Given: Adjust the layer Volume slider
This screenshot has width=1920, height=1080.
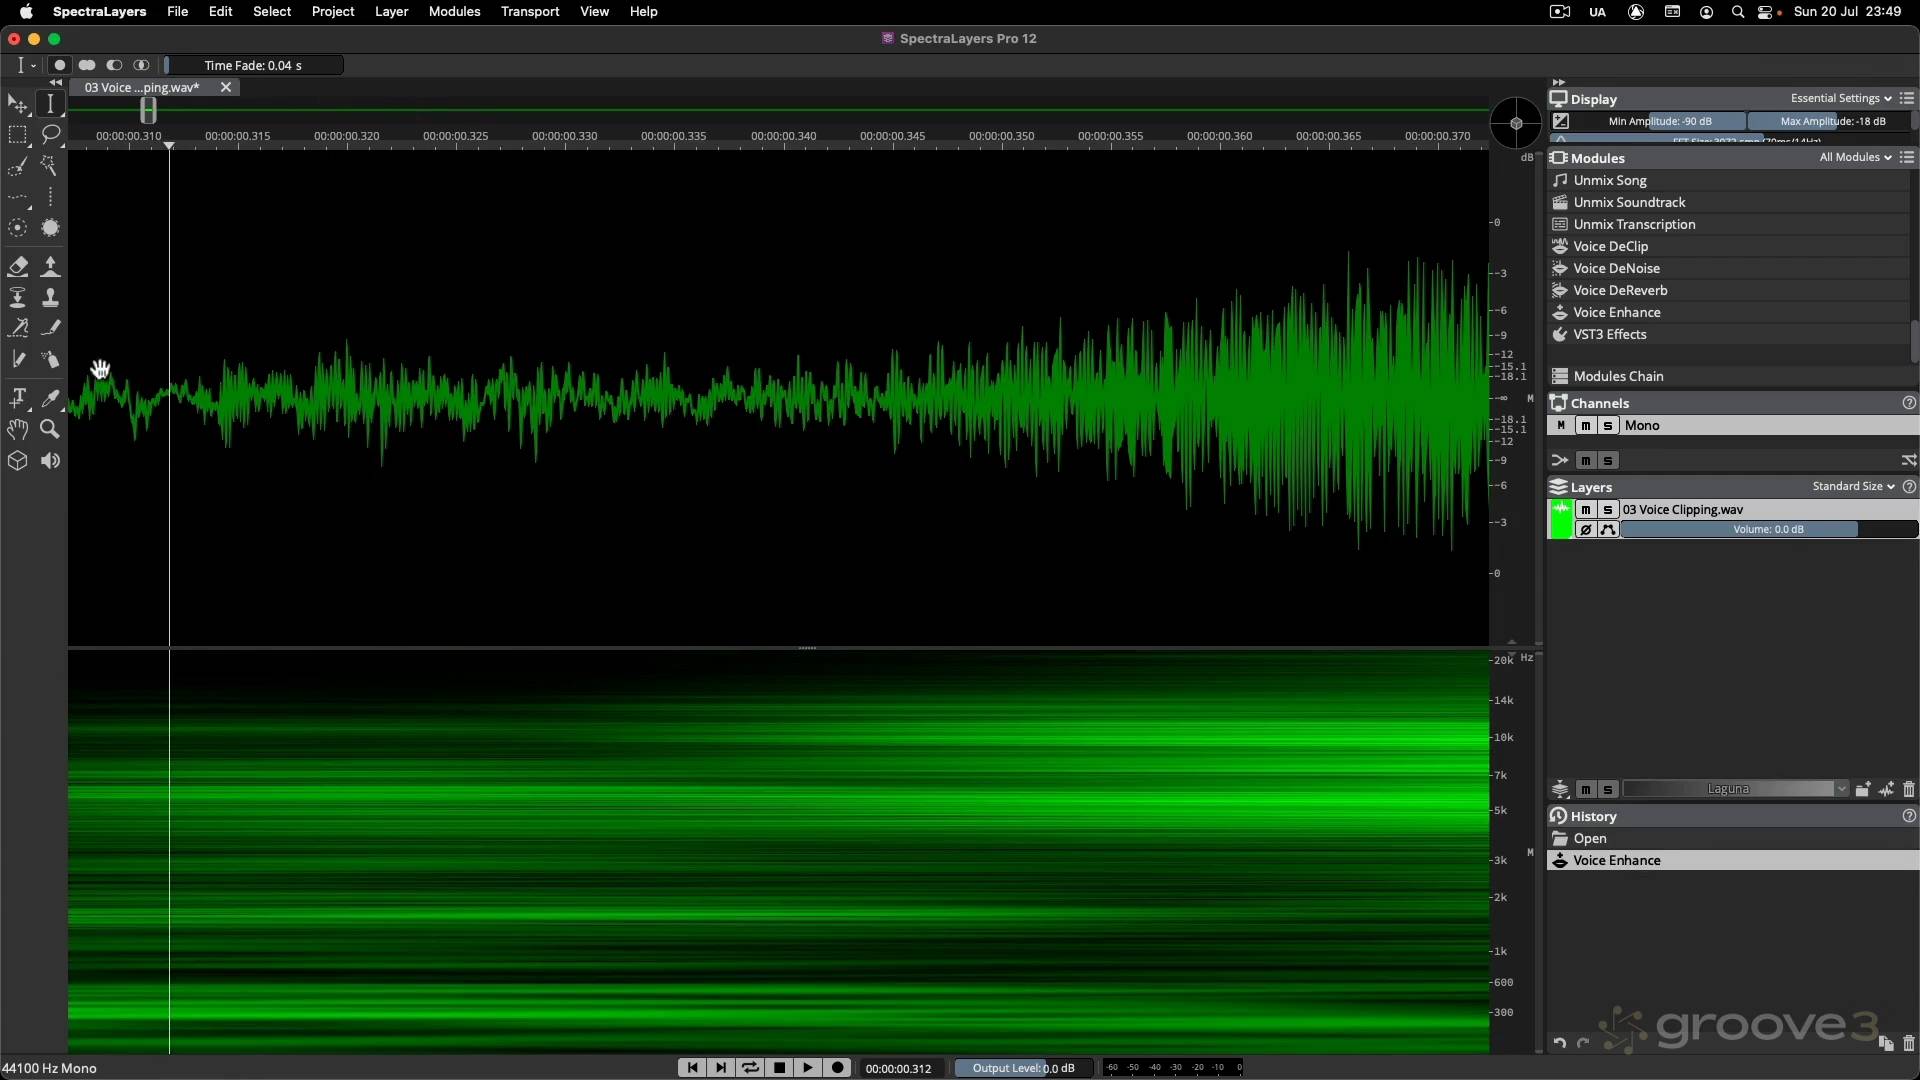Looking at the screenshot, I should click(x=1767, y=529).
